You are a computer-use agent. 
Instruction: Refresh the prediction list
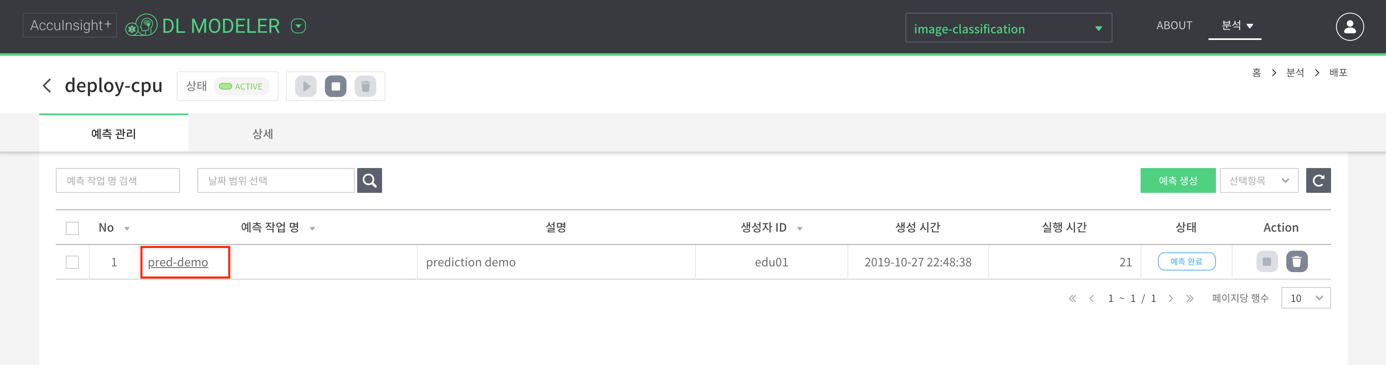tap(1318, 180)
